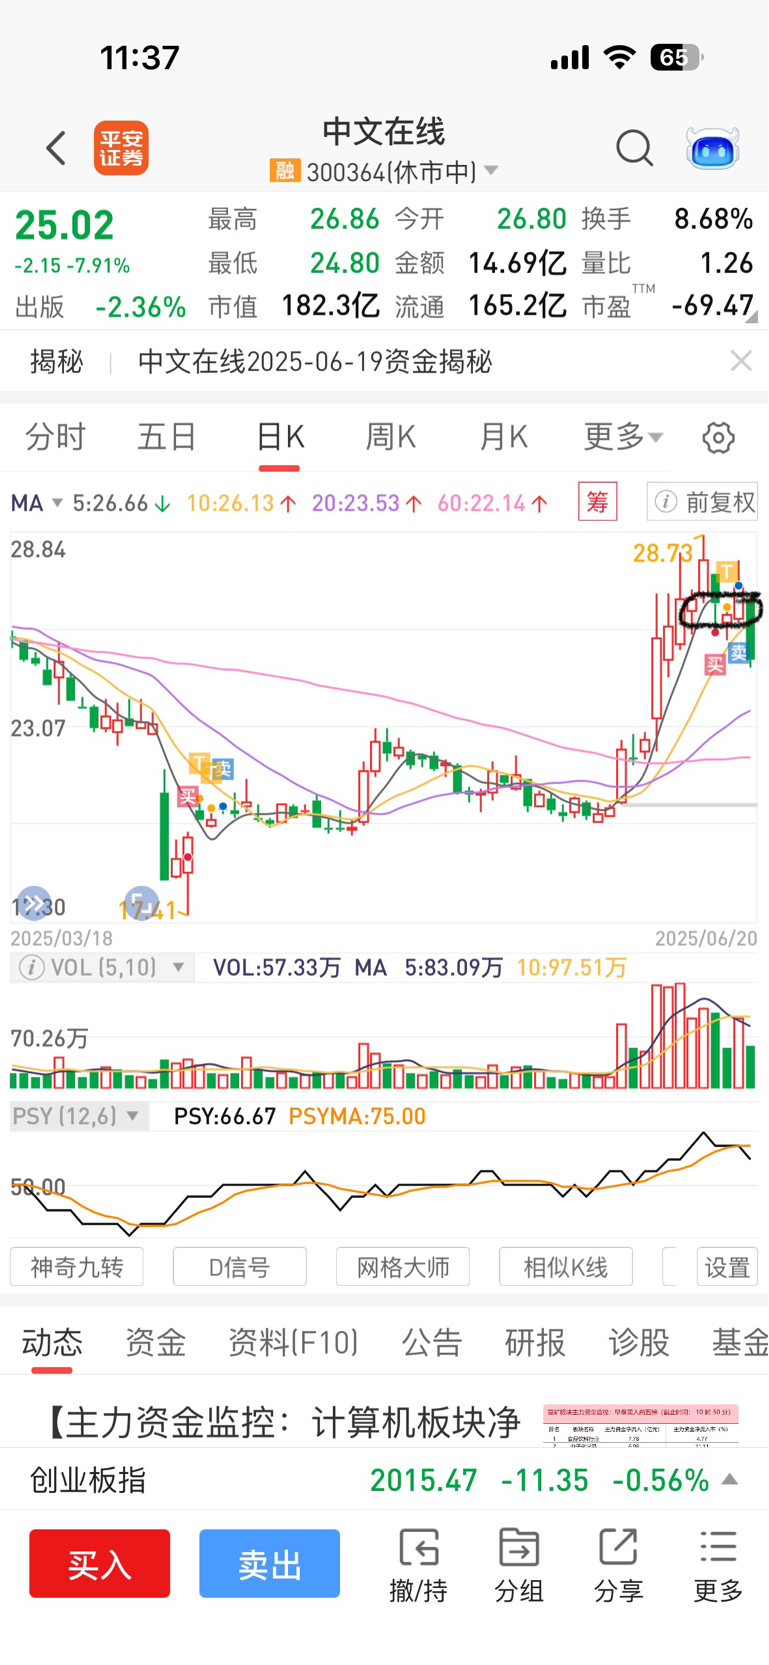This screenshot has height=1665, width=769.
Task: Tap the 出版 sector label
Action: [40, 307]
